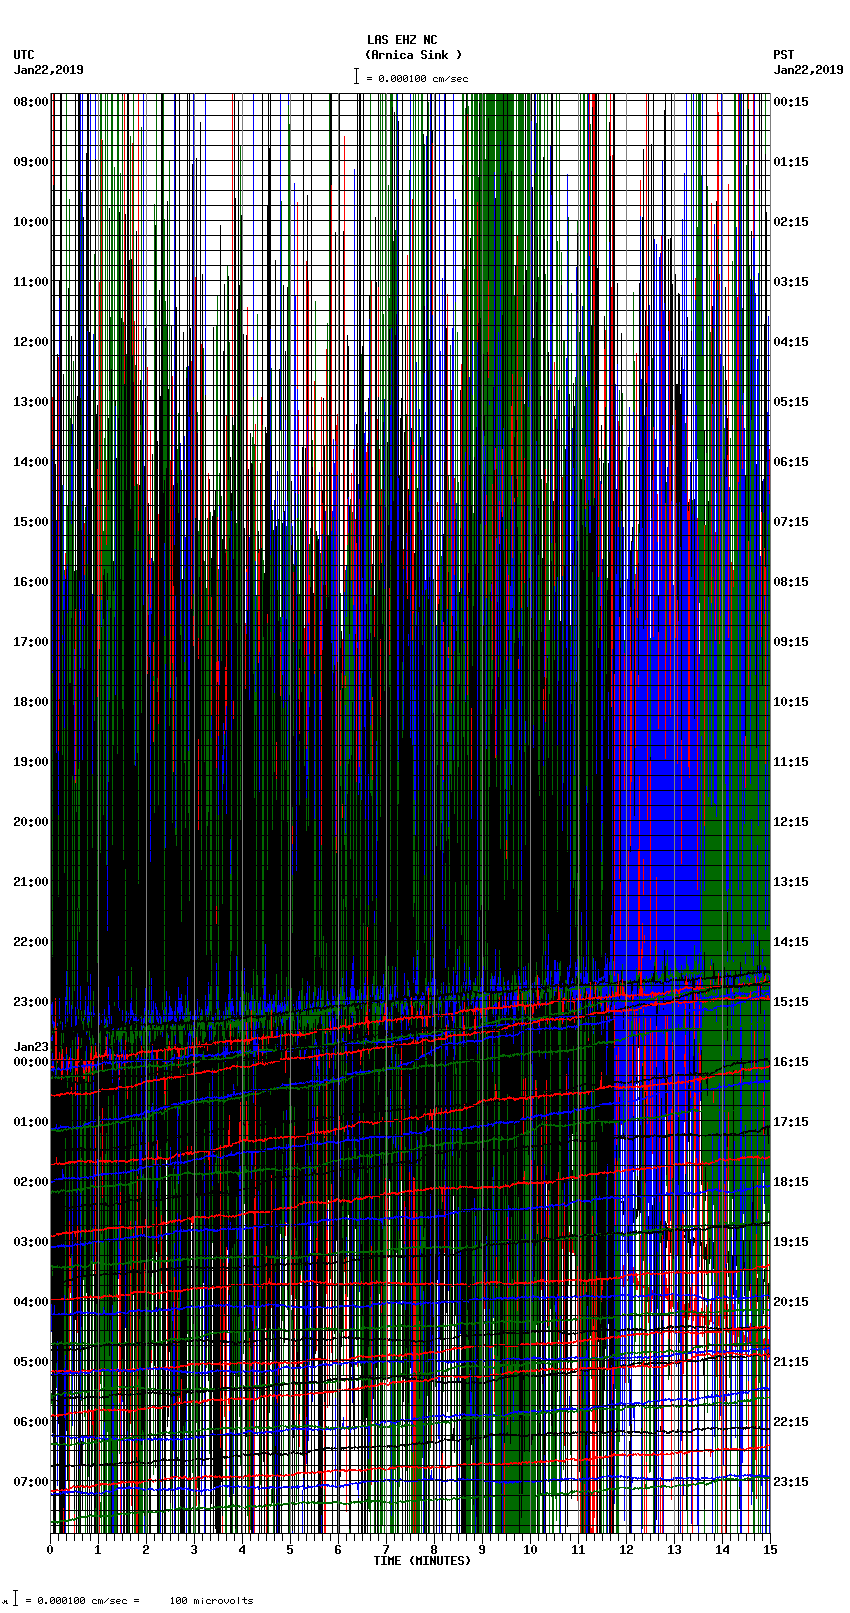The image size is (850, 1613).
Task: Click the '07:15' PST time label
Action: pos(791,522)
